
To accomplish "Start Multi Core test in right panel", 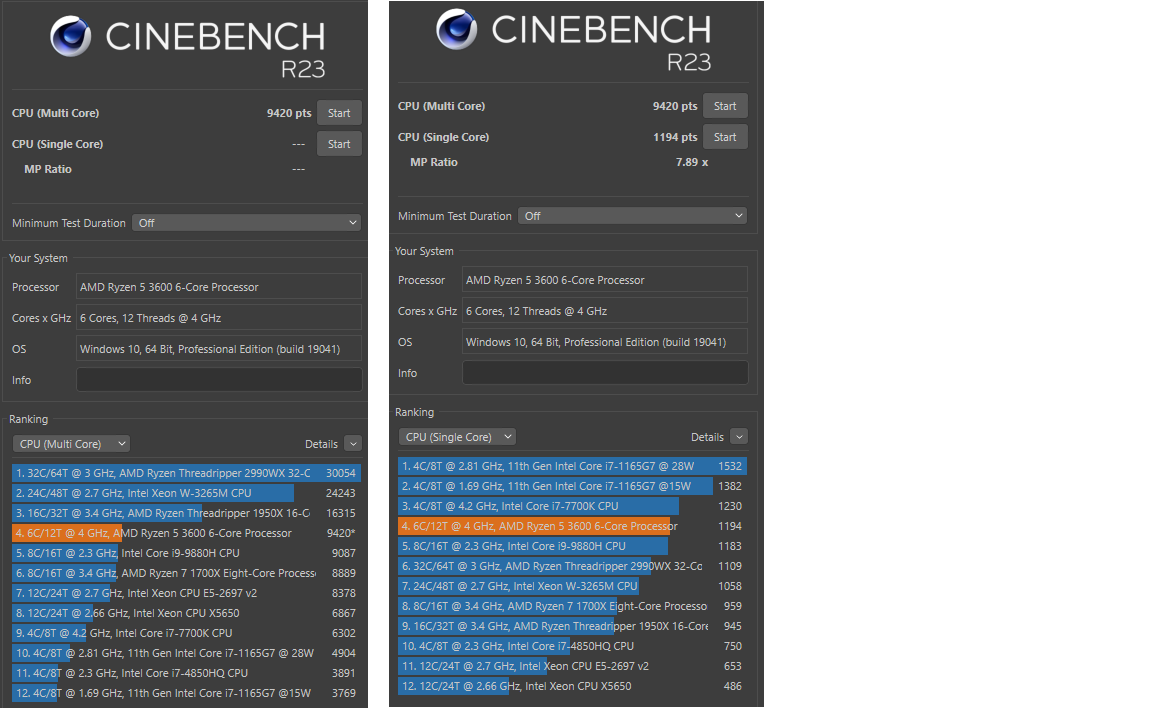I will (724, 106).
